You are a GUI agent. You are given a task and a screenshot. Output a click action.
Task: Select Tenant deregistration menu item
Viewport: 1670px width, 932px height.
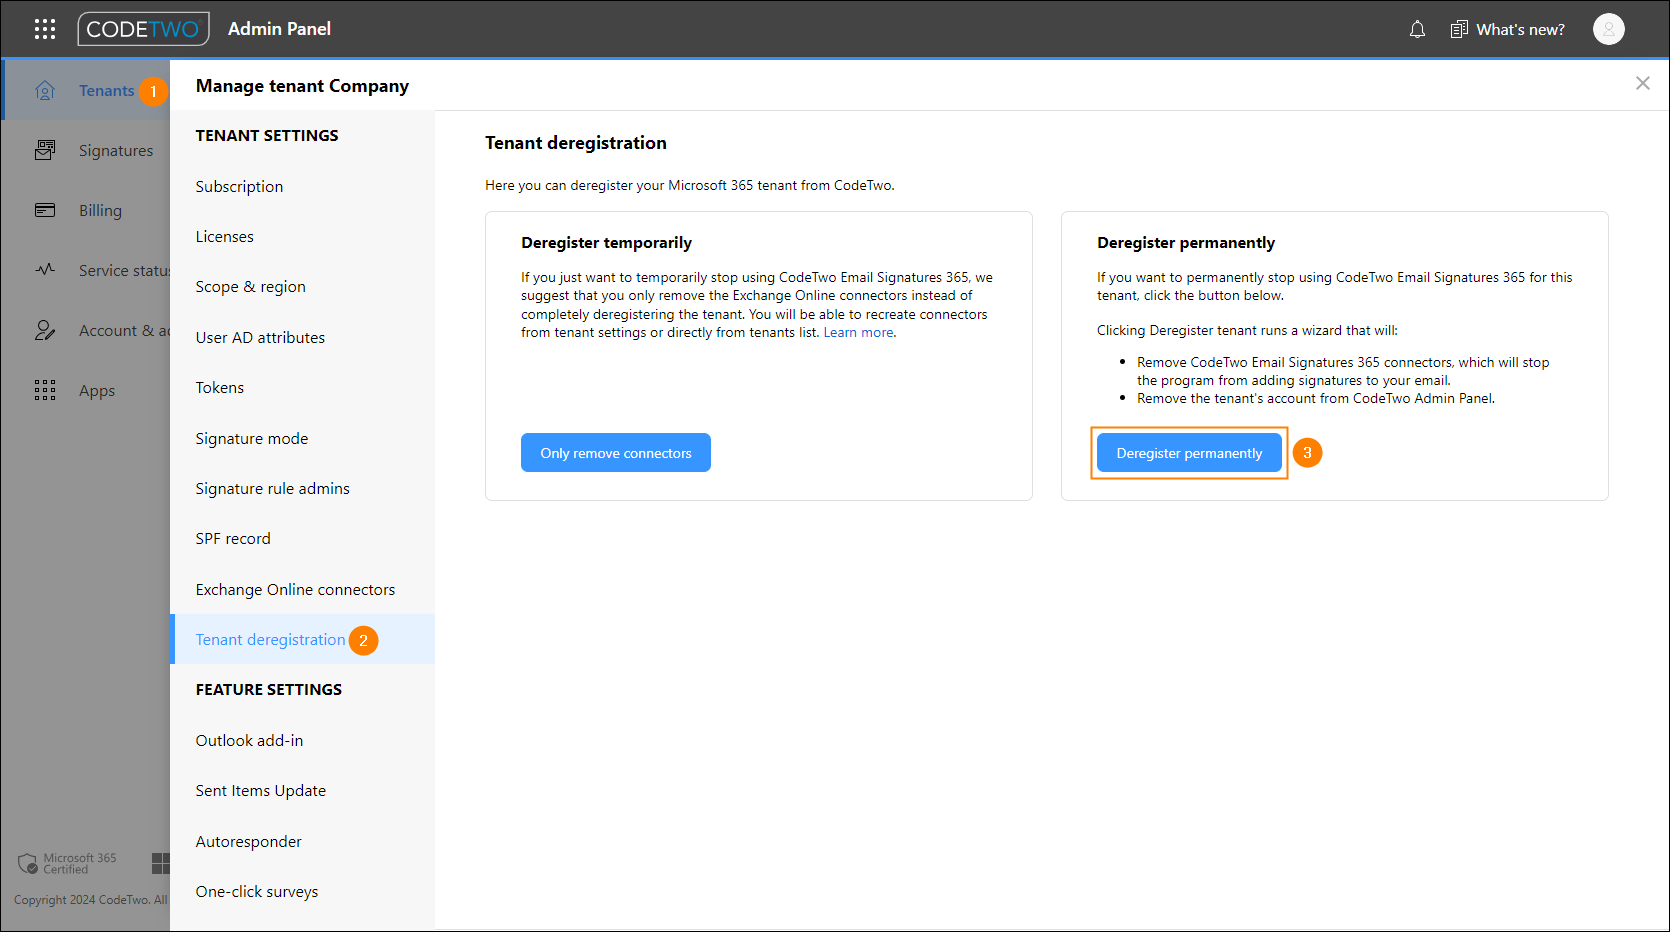(302, 639)
